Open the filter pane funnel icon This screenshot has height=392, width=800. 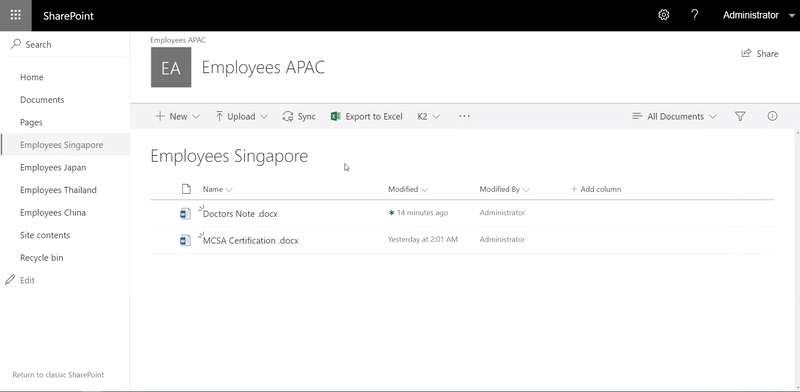[740, 116]
